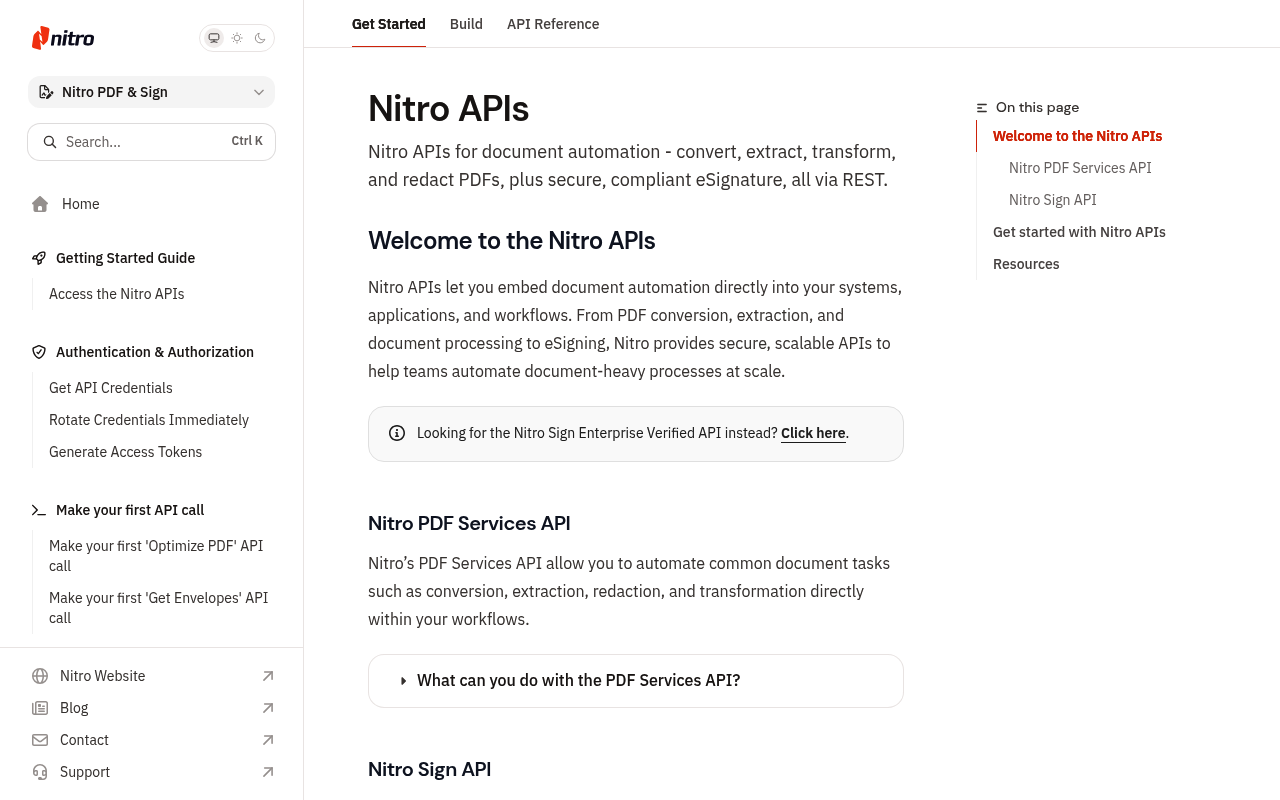Jump to Resources section
This screenshot has height=800, width=1280.
(1026, 264)
